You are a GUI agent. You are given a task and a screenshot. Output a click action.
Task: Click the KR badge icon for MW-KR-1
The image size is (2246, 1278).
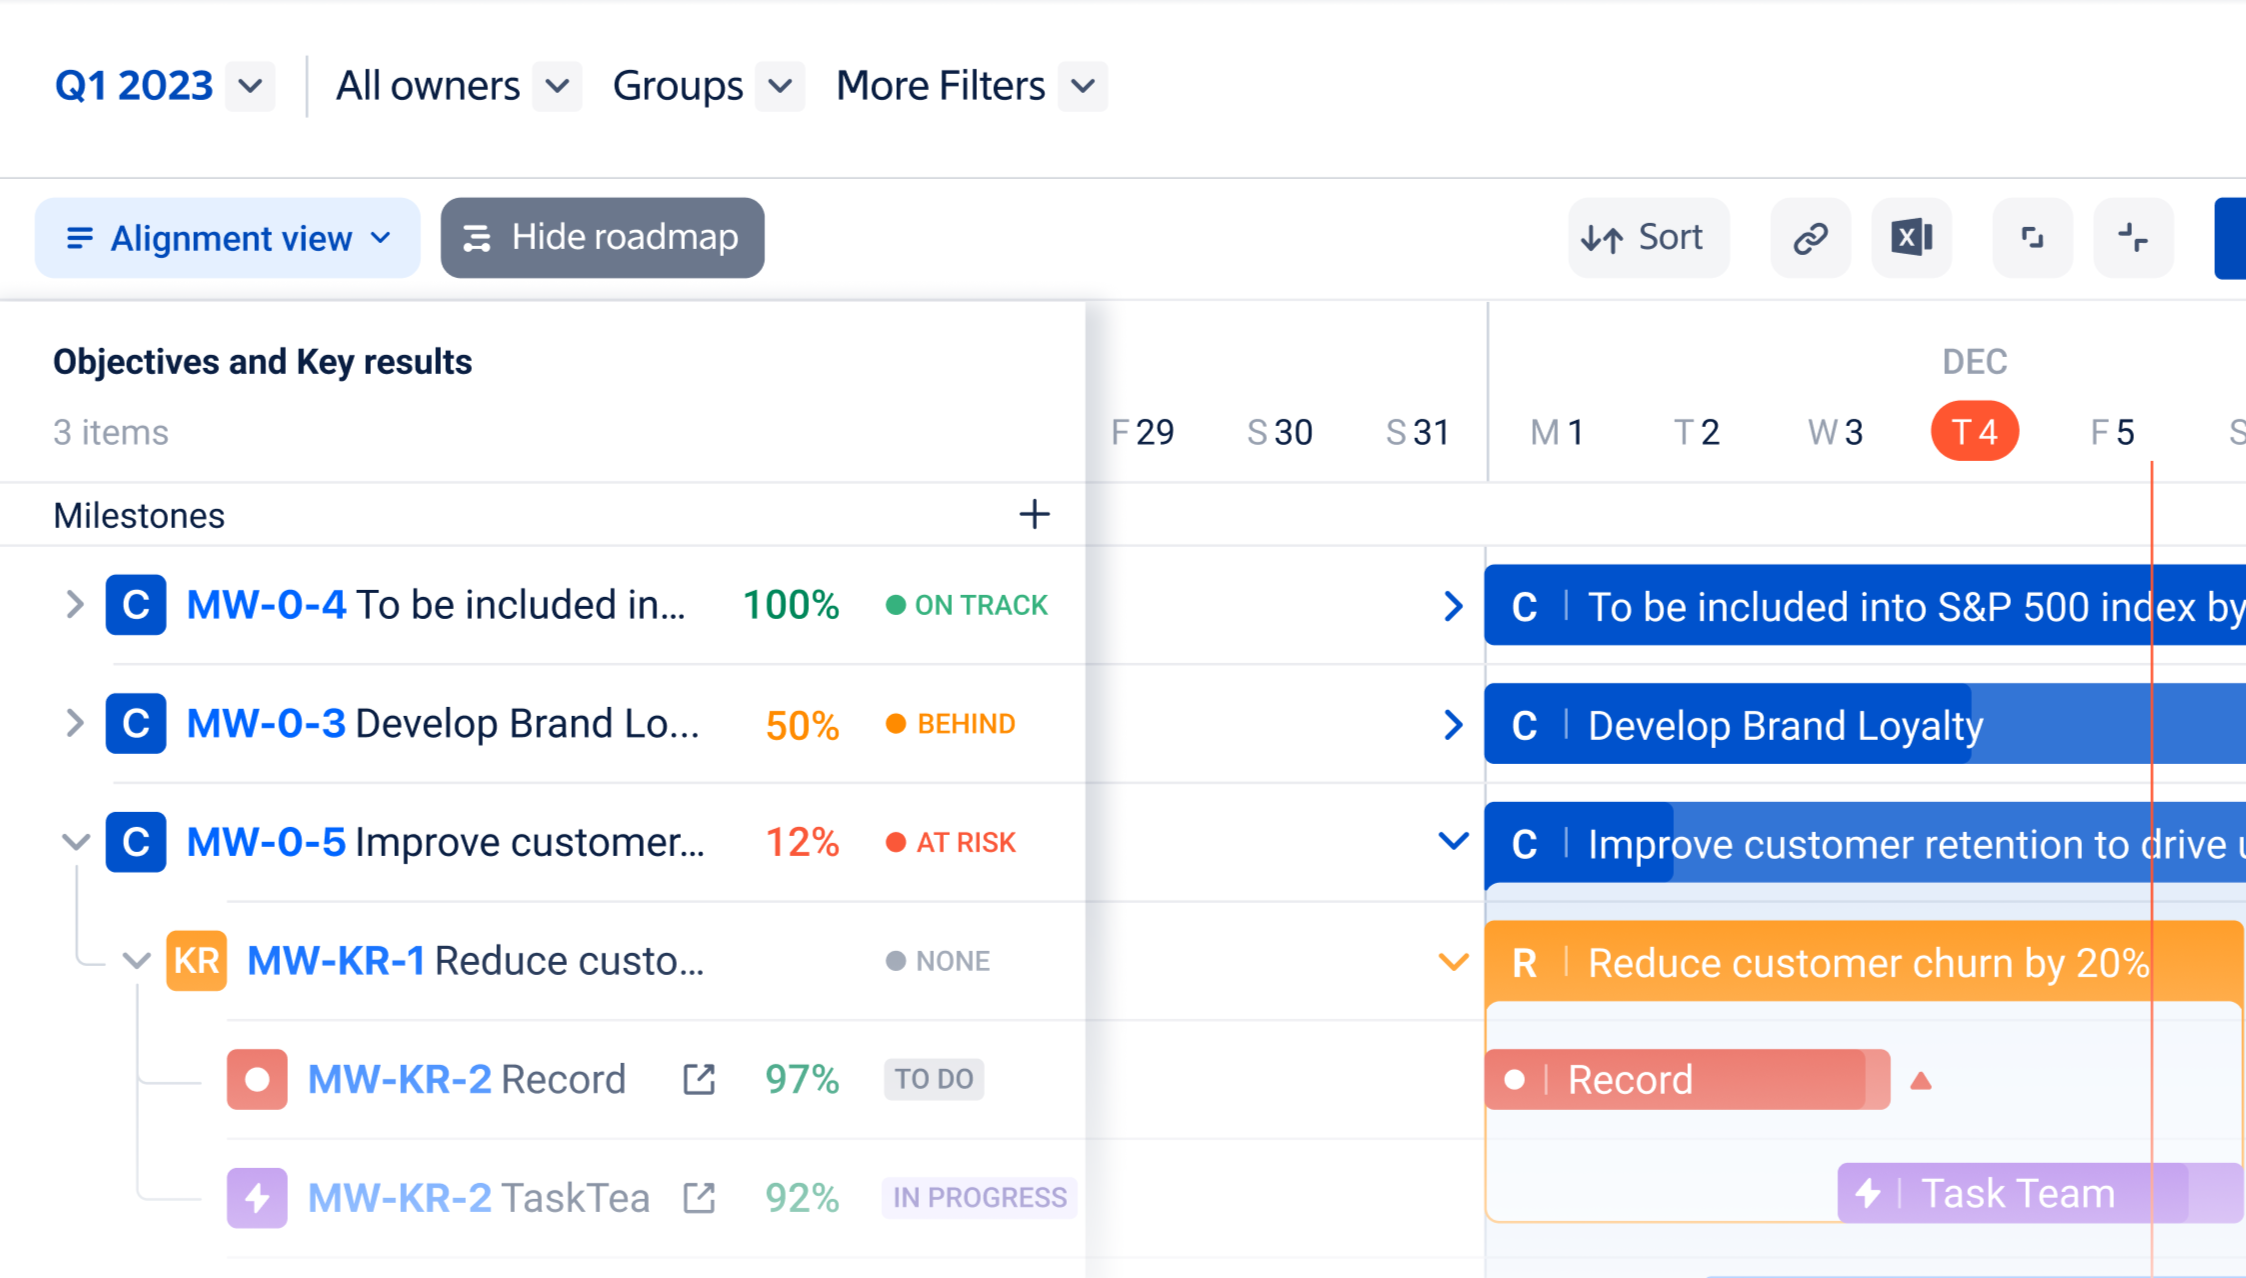tap(196, 961)
